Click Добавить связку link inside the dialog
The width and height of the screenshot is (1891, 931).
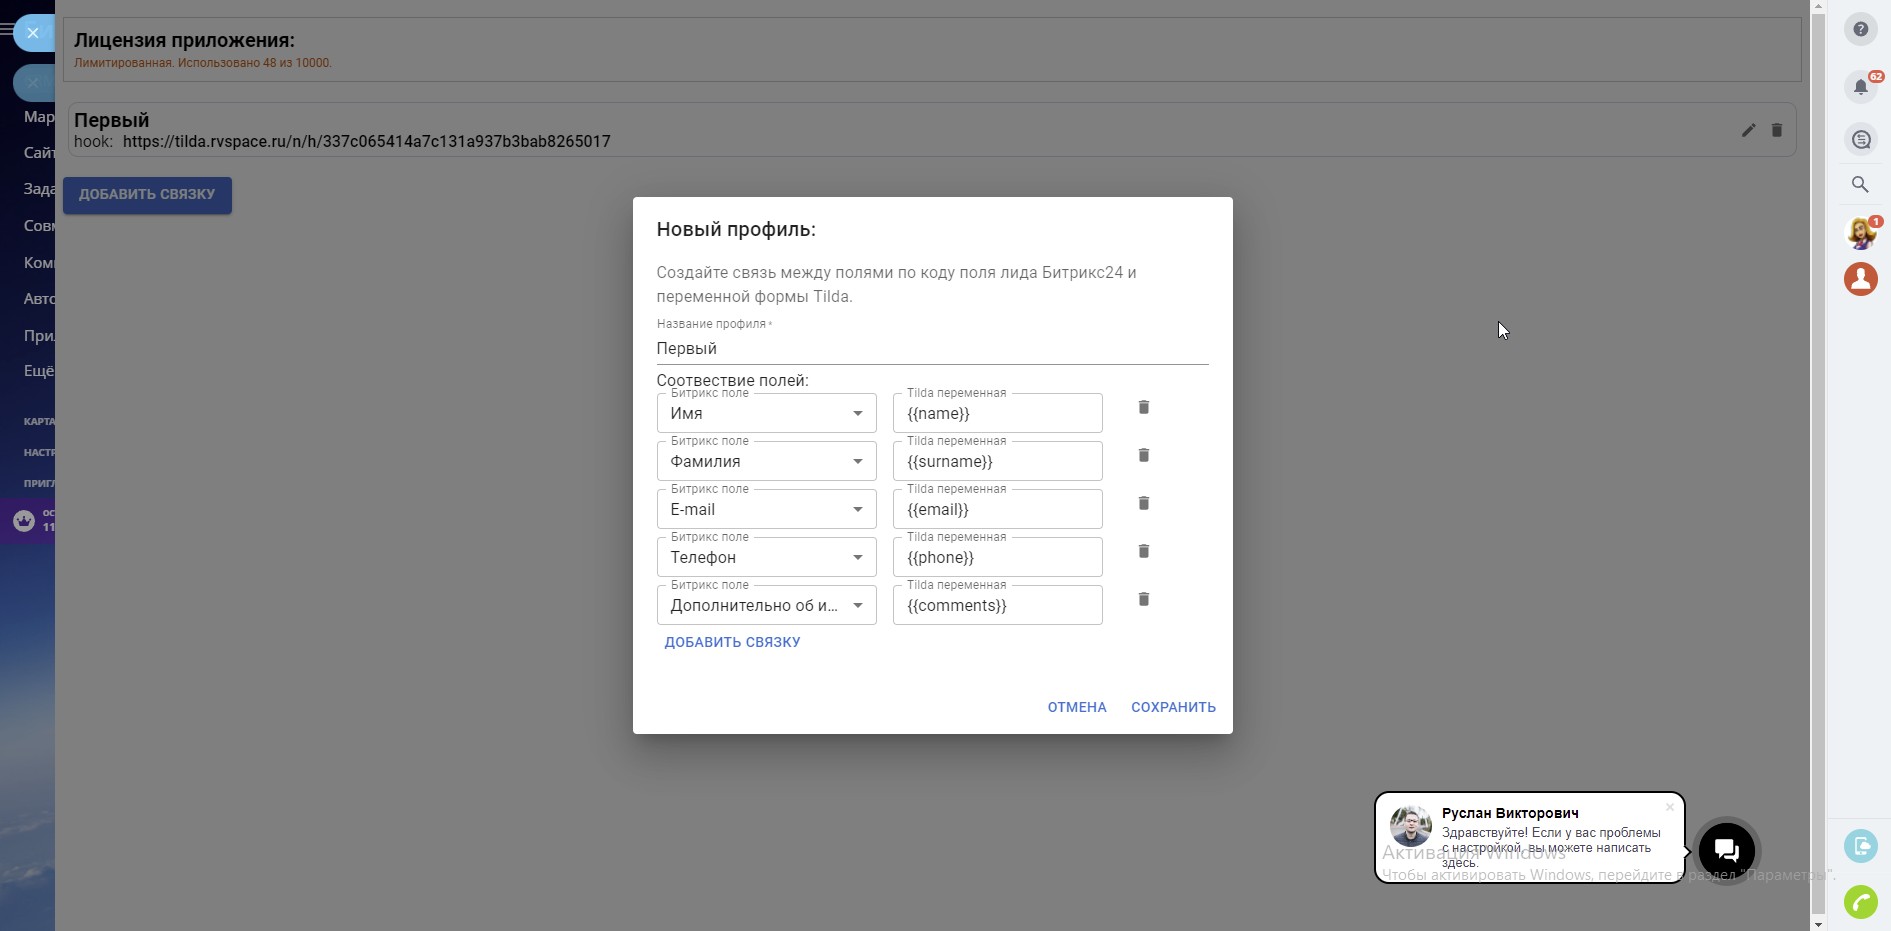(732, 642)
